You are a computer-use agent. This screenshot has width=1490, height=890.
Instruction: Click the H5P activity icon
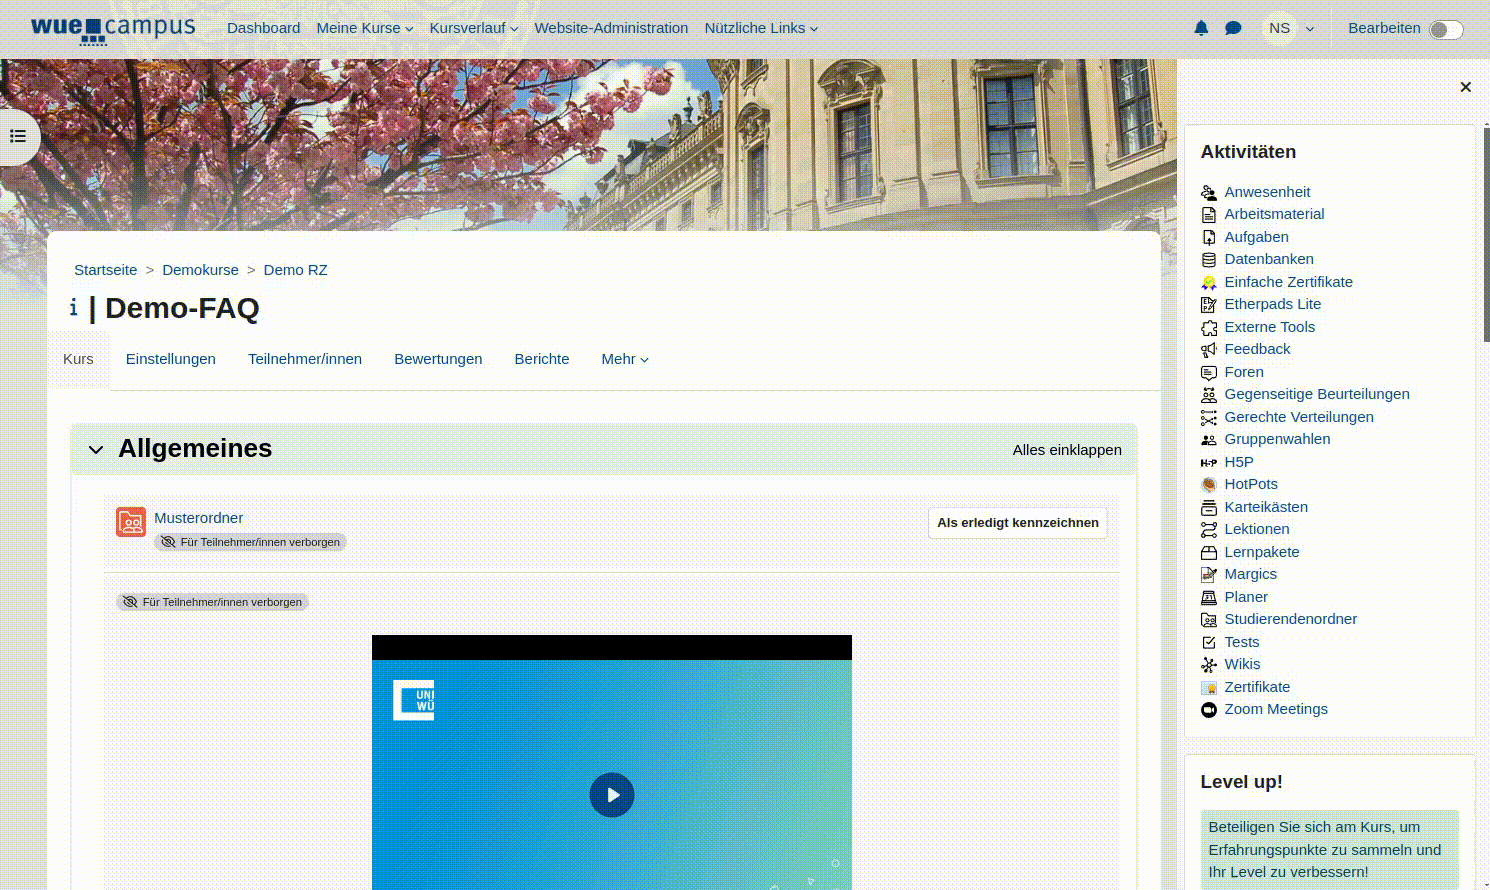click(1209, 462)
